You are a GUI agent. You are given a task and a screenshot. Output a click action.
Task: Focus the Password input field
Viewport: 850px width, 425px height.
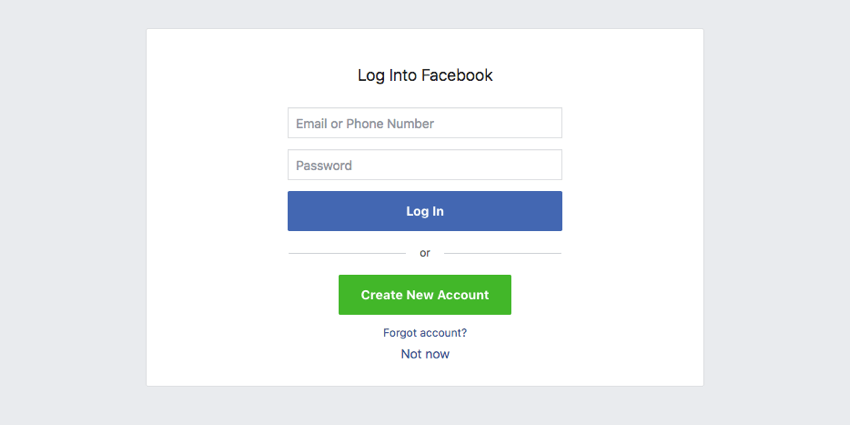(x=424, y=164)
